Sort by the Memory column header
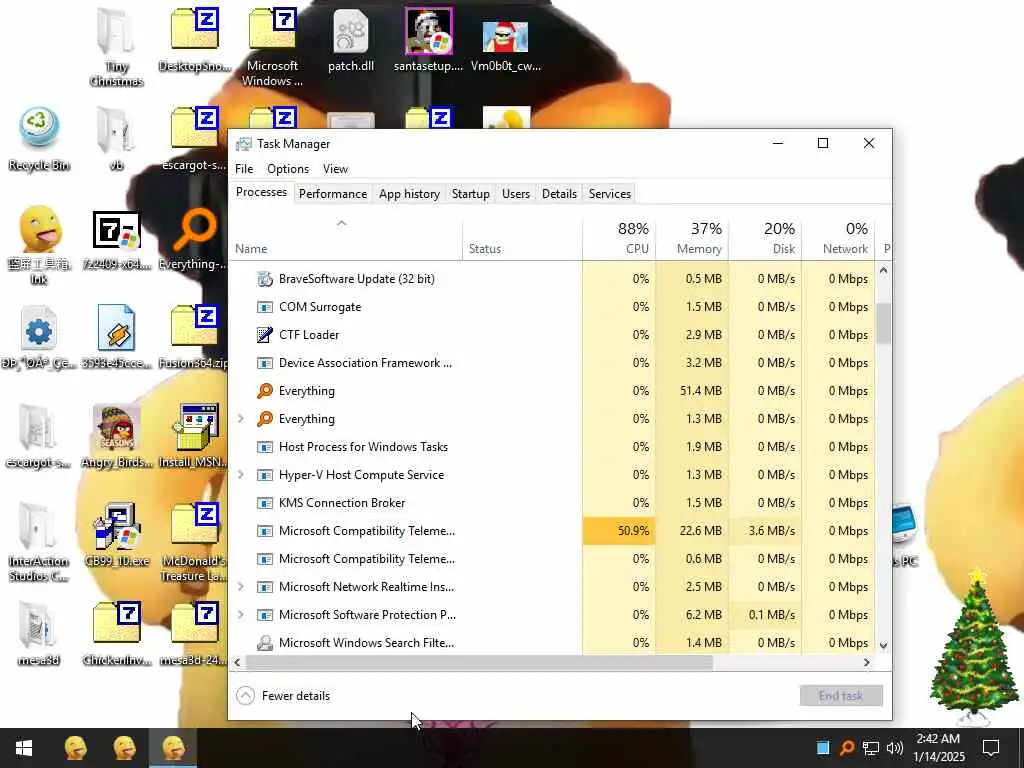 pos(693,238)
